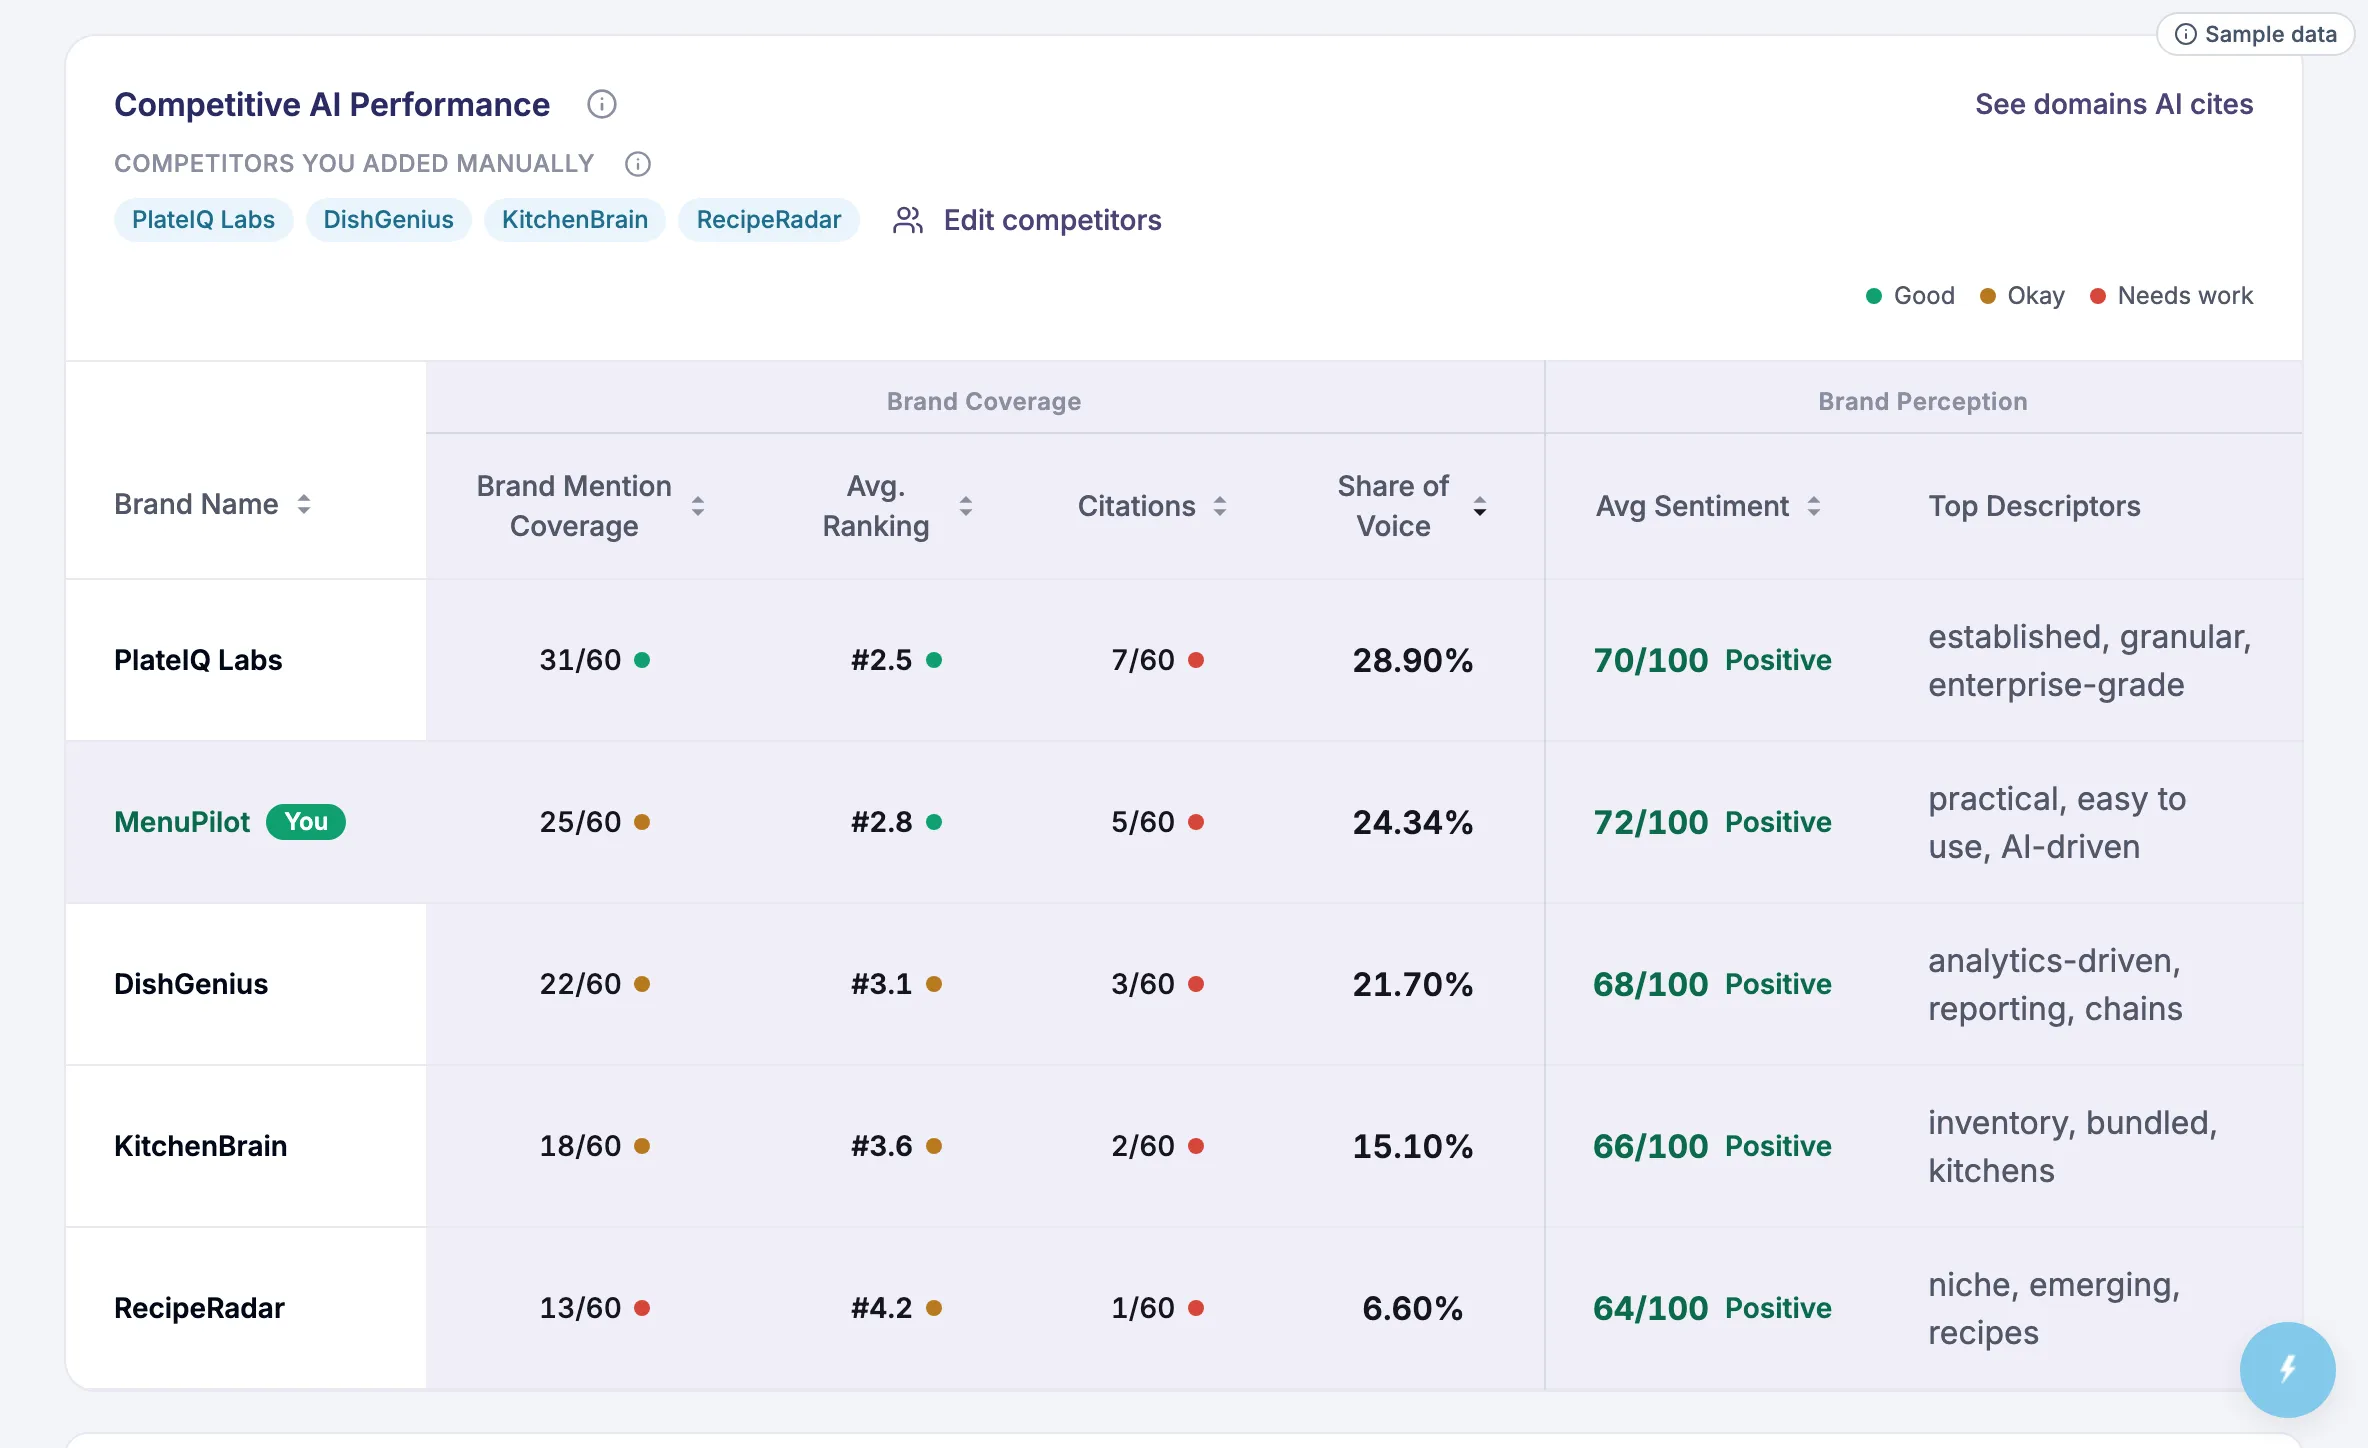This screenshot has height=1448, width=2368.
Task: Click the amber Okay legend dot
Action: (1987, 296)
